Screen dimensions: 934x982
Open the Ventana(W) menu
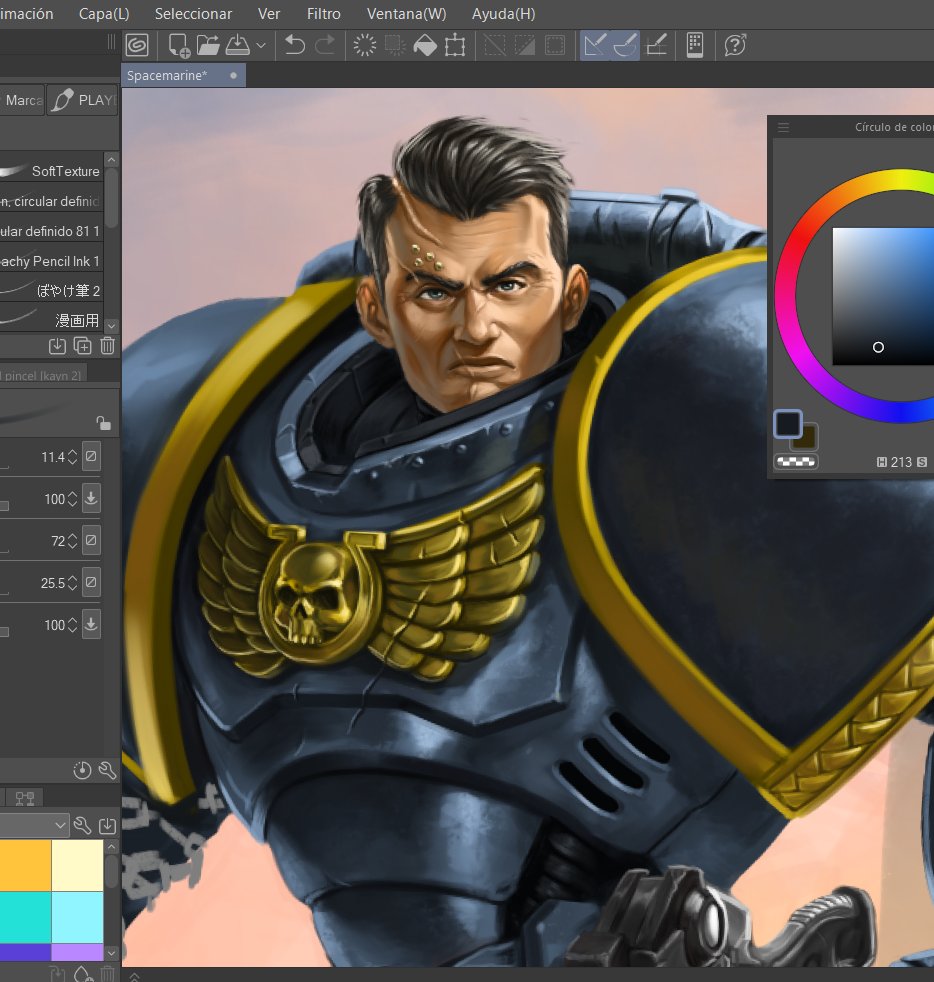tap(407, 14)
